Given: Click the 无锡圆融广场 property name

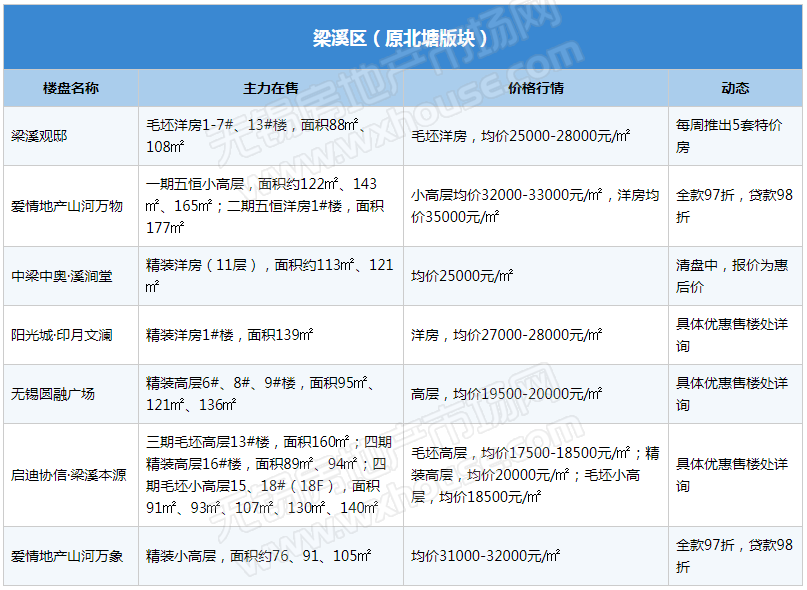Looking at the screenshot, I should [53, 394].
